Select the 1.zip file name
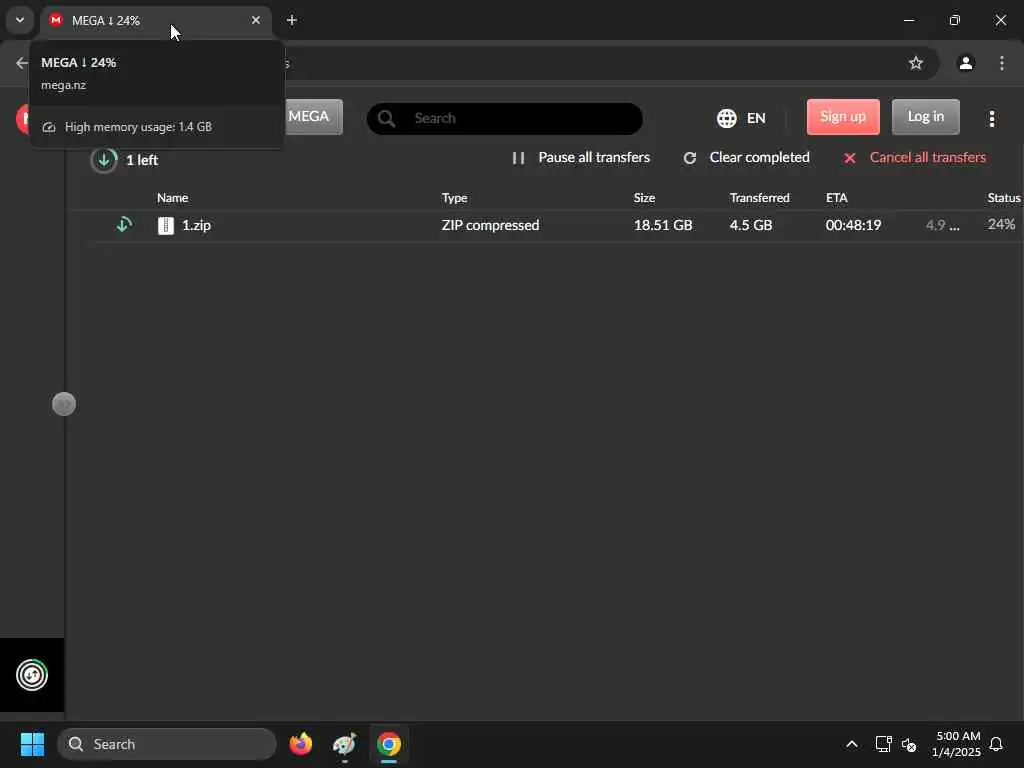This screenshot has width=1024, height=768. point(197,225)
